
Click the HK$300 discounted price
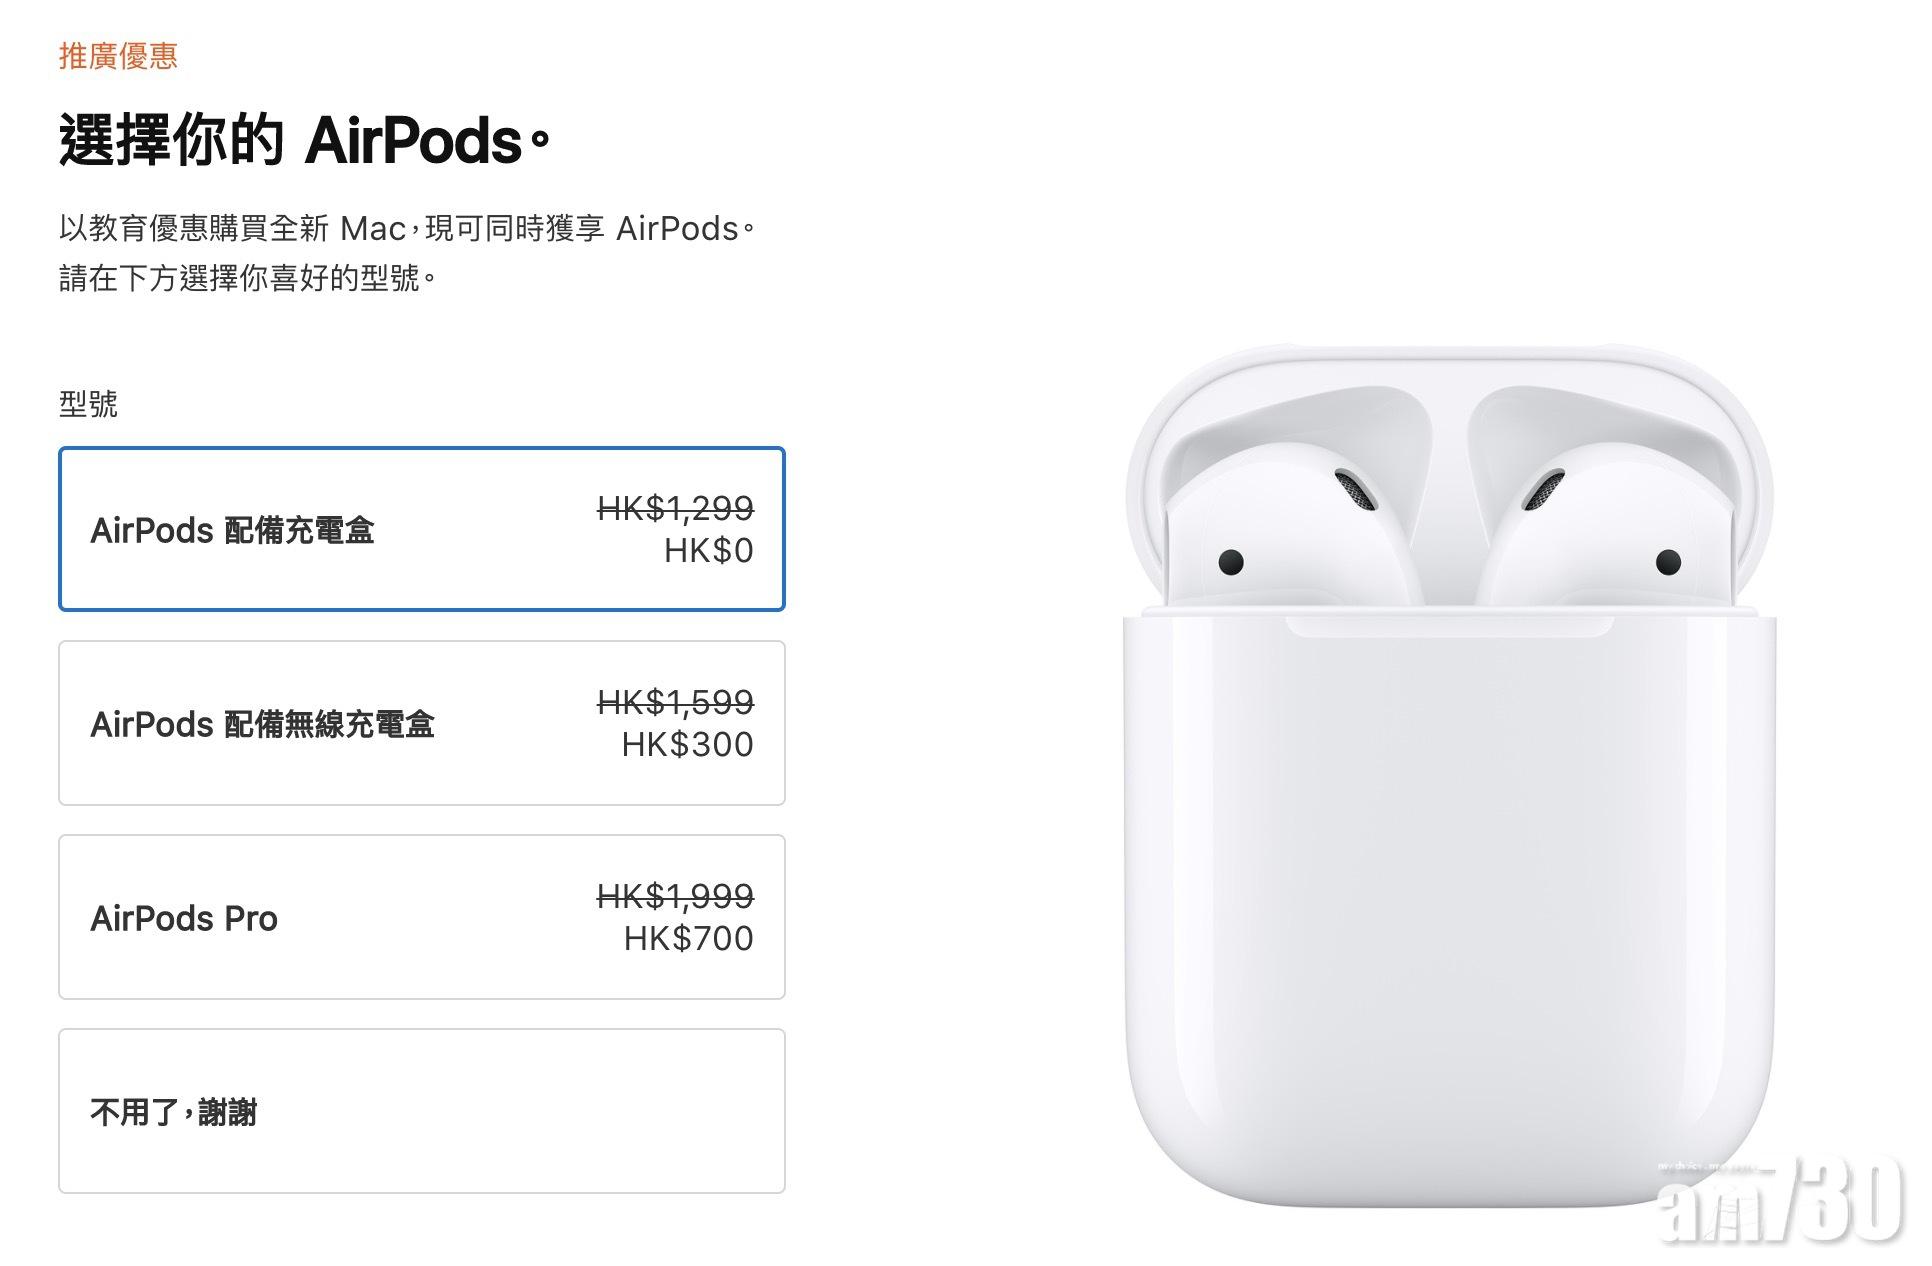click(688, 745)
